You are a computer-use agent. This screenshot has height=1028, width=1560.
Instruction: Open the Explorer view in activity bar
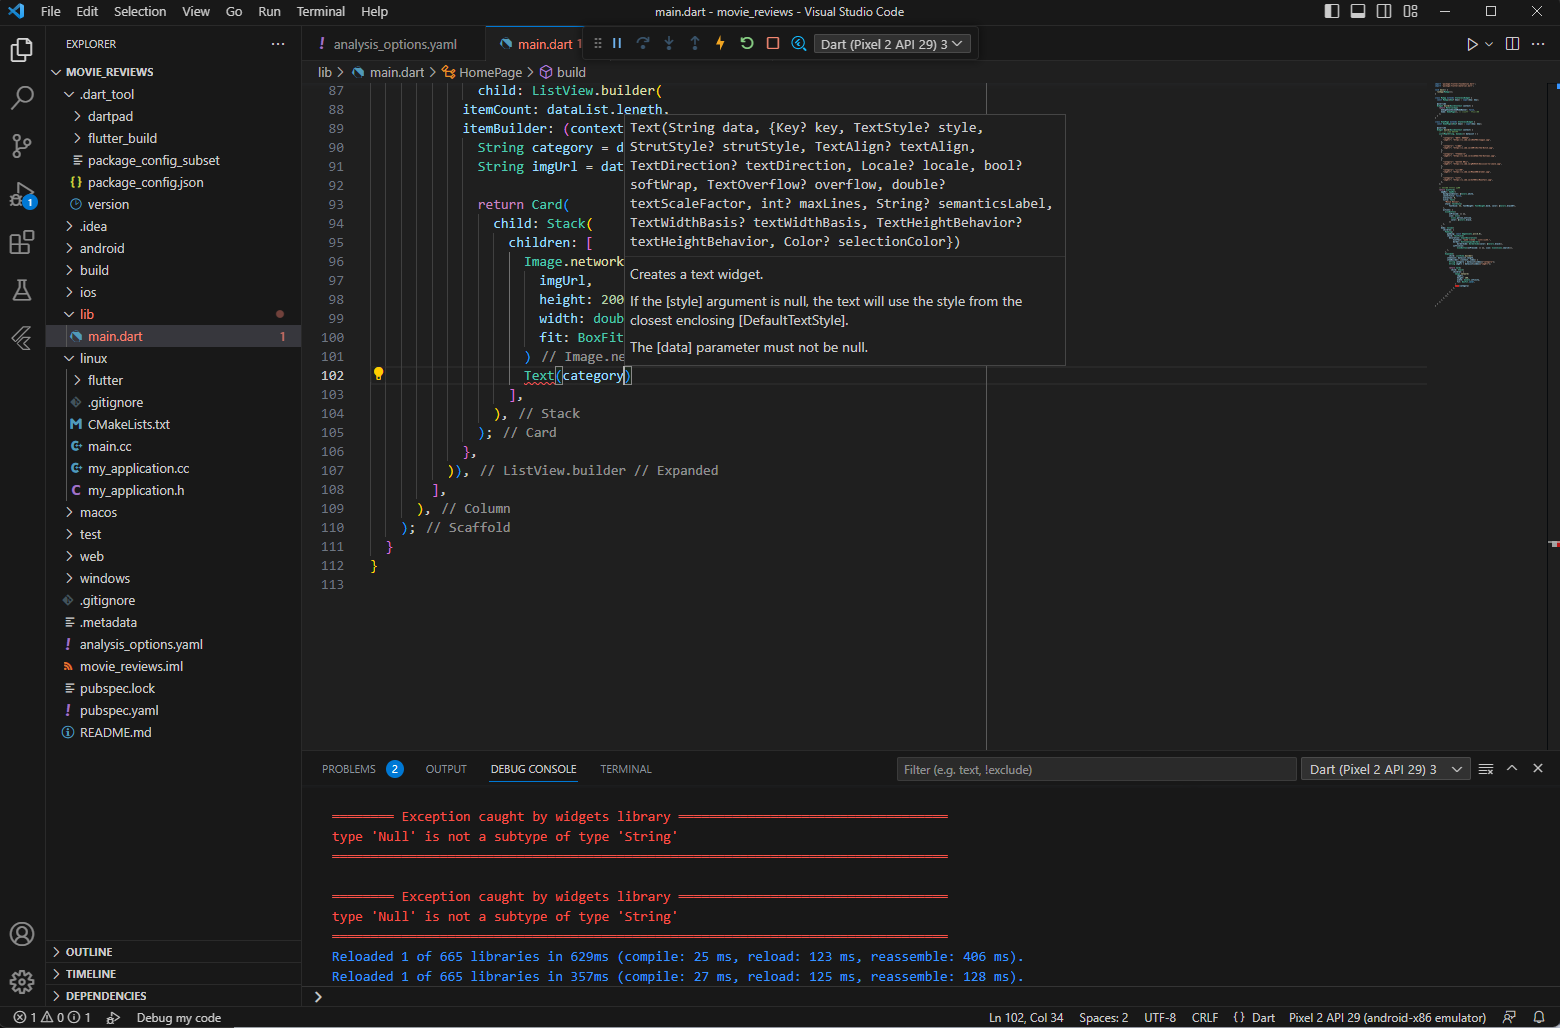pos(22,50)
